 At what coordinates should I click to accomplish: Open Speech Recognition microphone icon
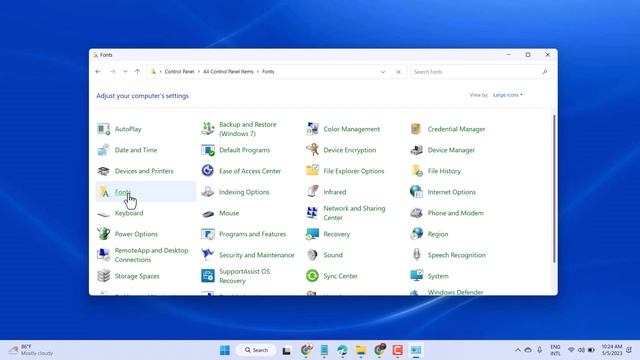pyautogui.click(x=416, y=255)
